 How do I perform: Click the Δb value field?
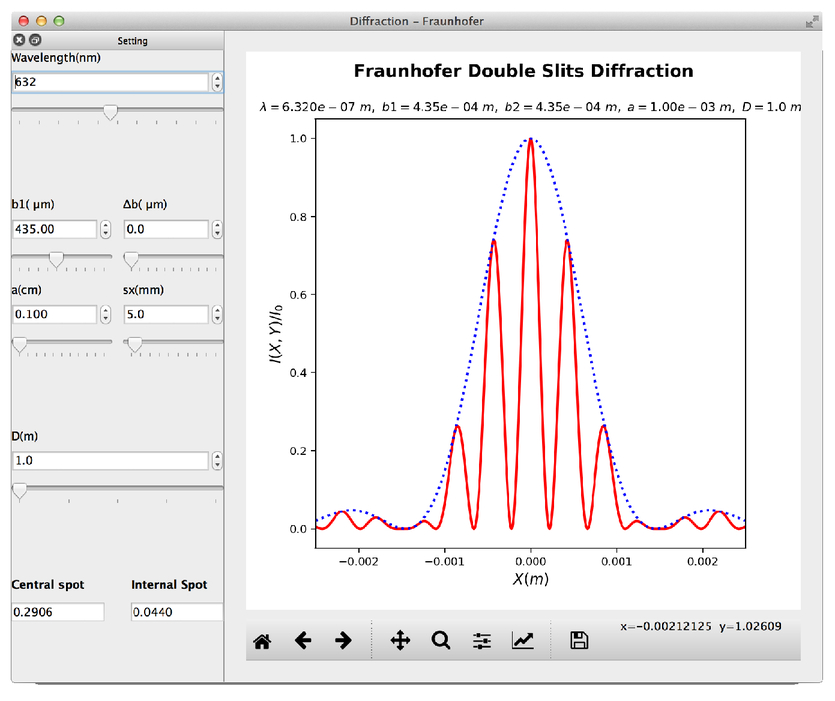[166, 229]
